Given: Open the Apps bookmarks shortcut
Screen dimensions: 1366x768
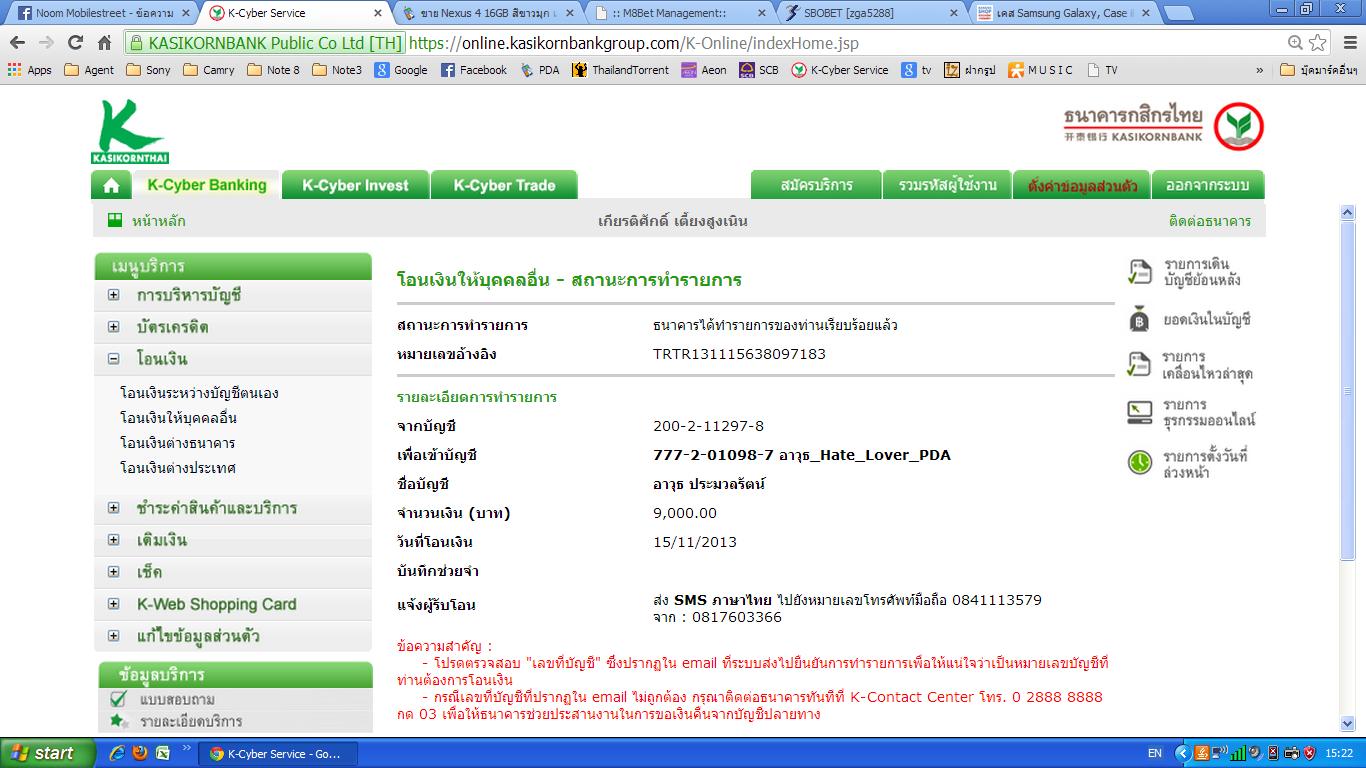Looking at the screenshot, I should point(30,70).
